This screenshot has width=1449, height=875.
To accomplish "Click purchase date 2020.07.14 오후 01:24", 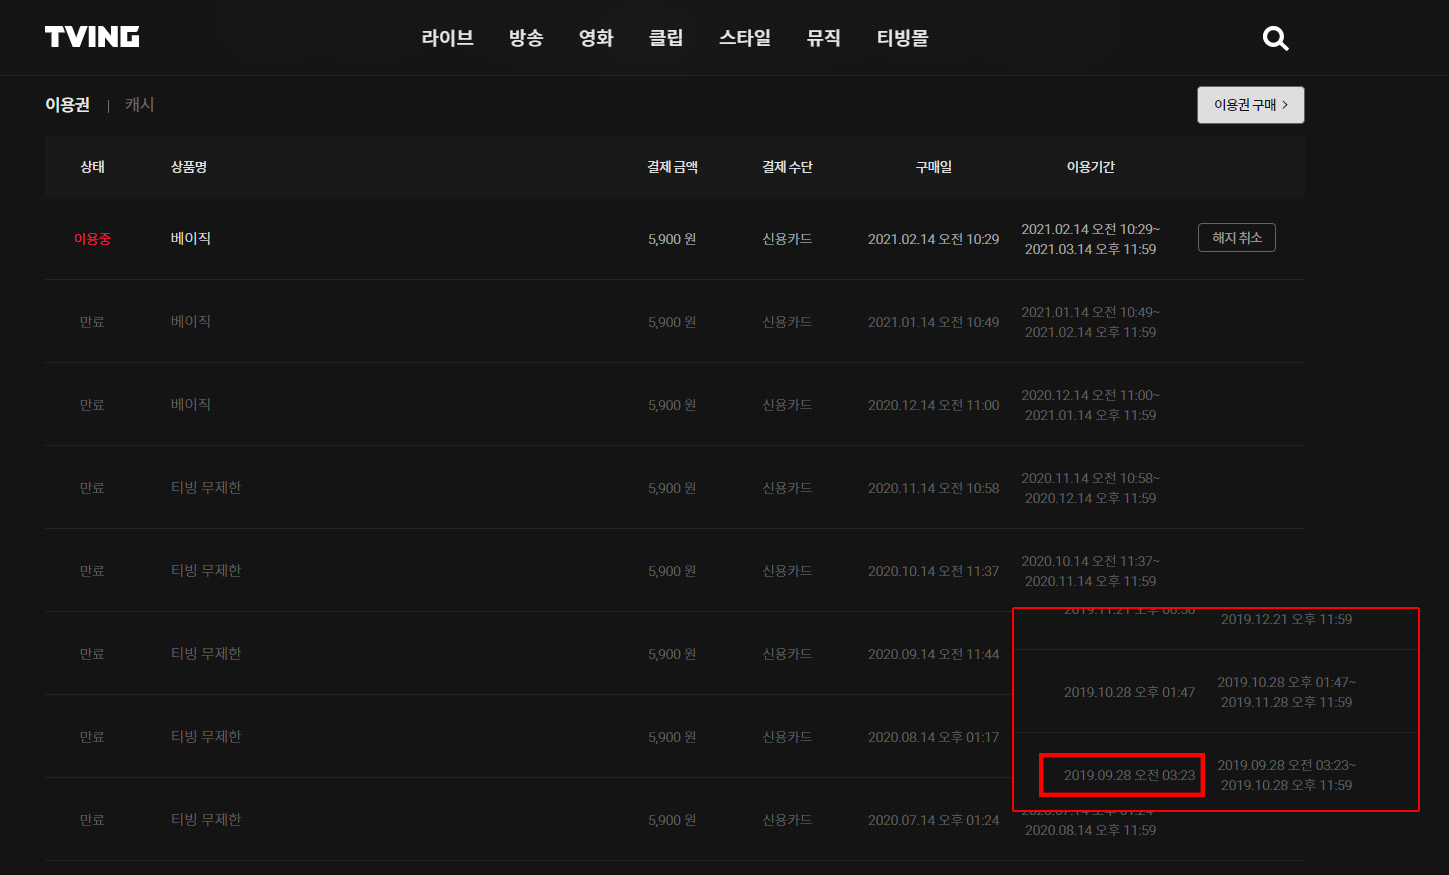I will click(933, 820).
